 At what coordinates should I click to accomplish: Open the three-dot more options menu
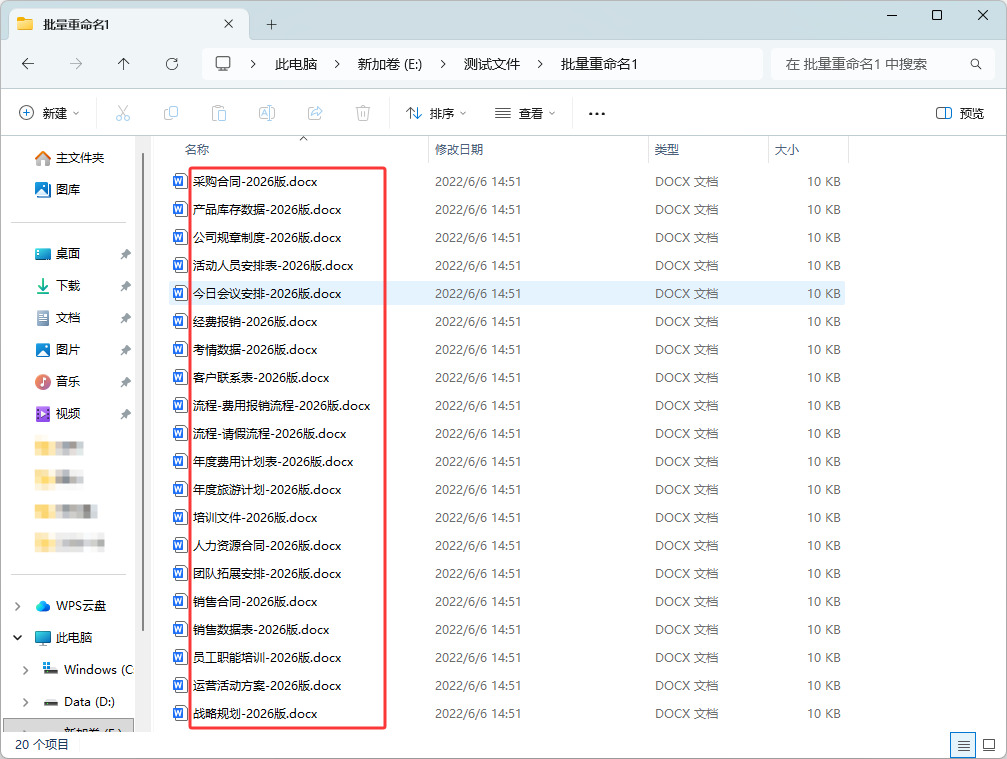pyautogui.click(x=597, y=114)
